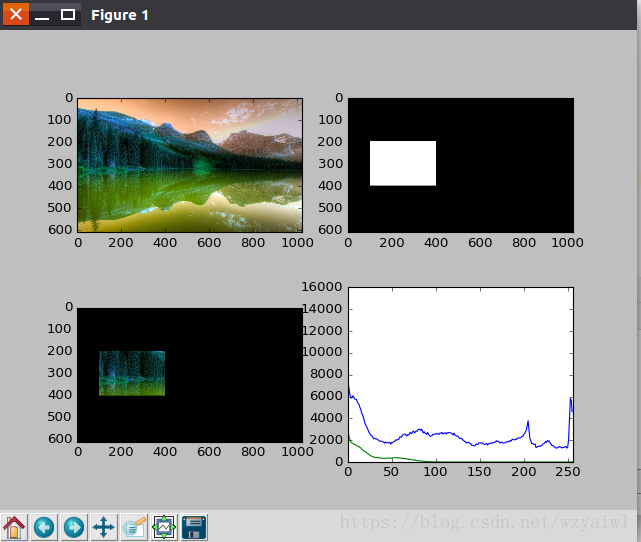
Task: Click the 8000 y-axis tick label
Action: 326,374
